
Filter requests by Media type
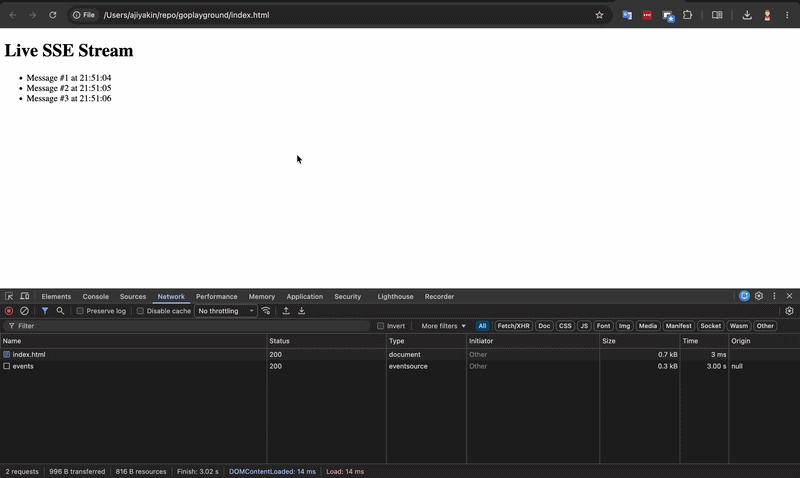click(x=648, y=325)
